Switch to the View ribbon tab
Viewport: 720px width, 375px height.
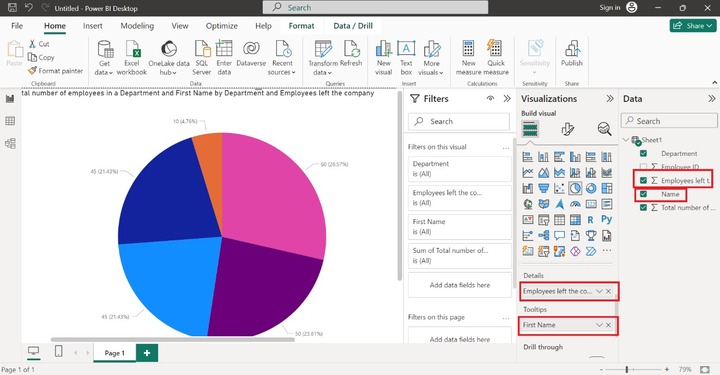[x=180, y=26]
